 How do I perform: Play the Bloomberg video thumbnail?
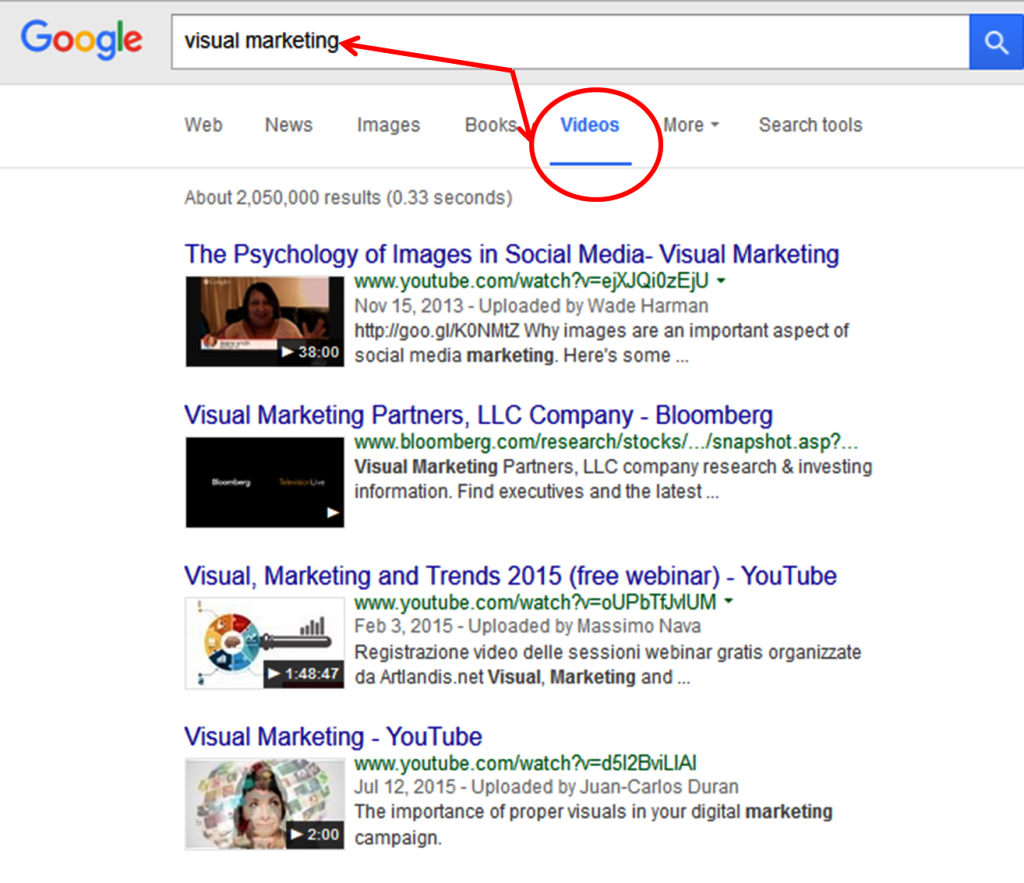264,482
